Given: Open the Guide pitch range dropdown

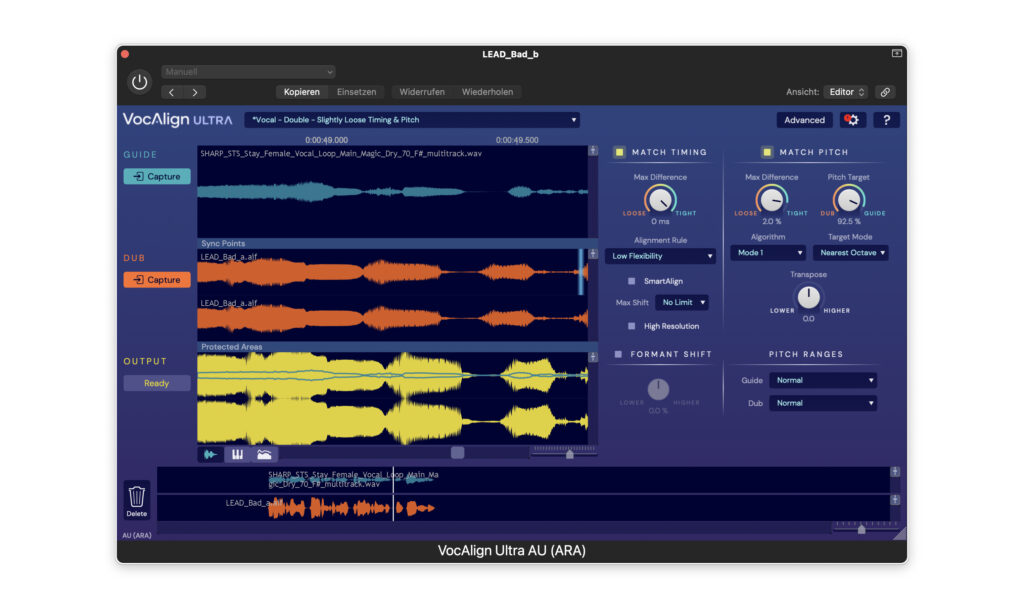Looking at the screenshot, I should [x=823, y=380].
